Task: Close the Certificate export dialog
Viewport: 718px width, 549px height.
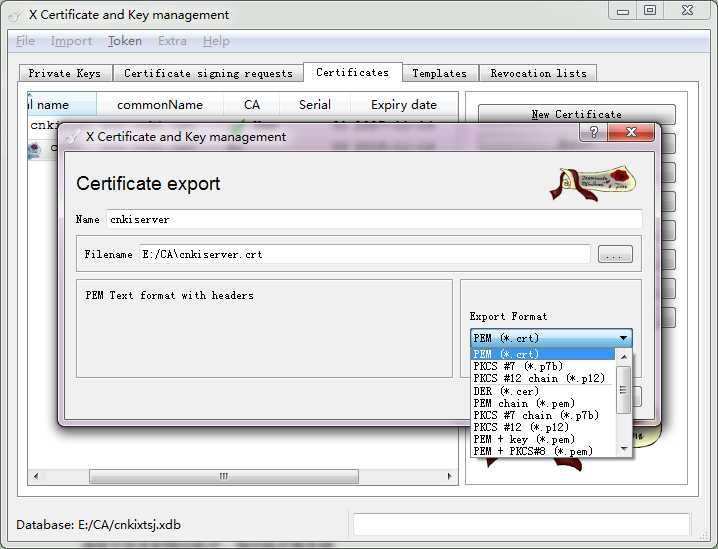Action: pos(631,132)
